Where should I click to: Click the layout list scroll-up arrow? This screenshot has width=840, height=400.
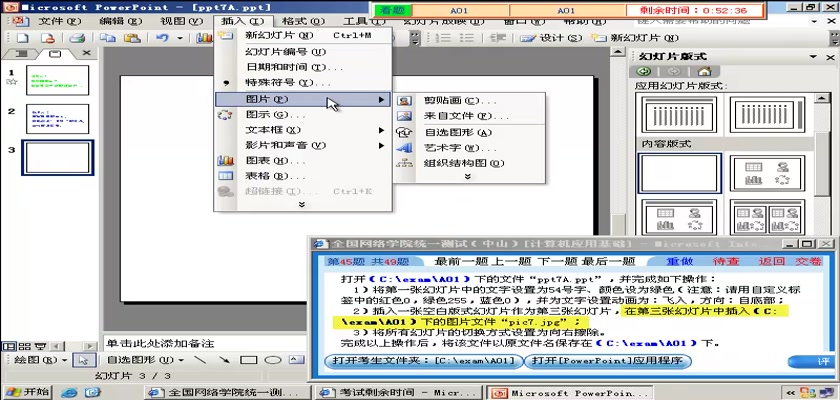pyautogui.click(x=822, y=98)
